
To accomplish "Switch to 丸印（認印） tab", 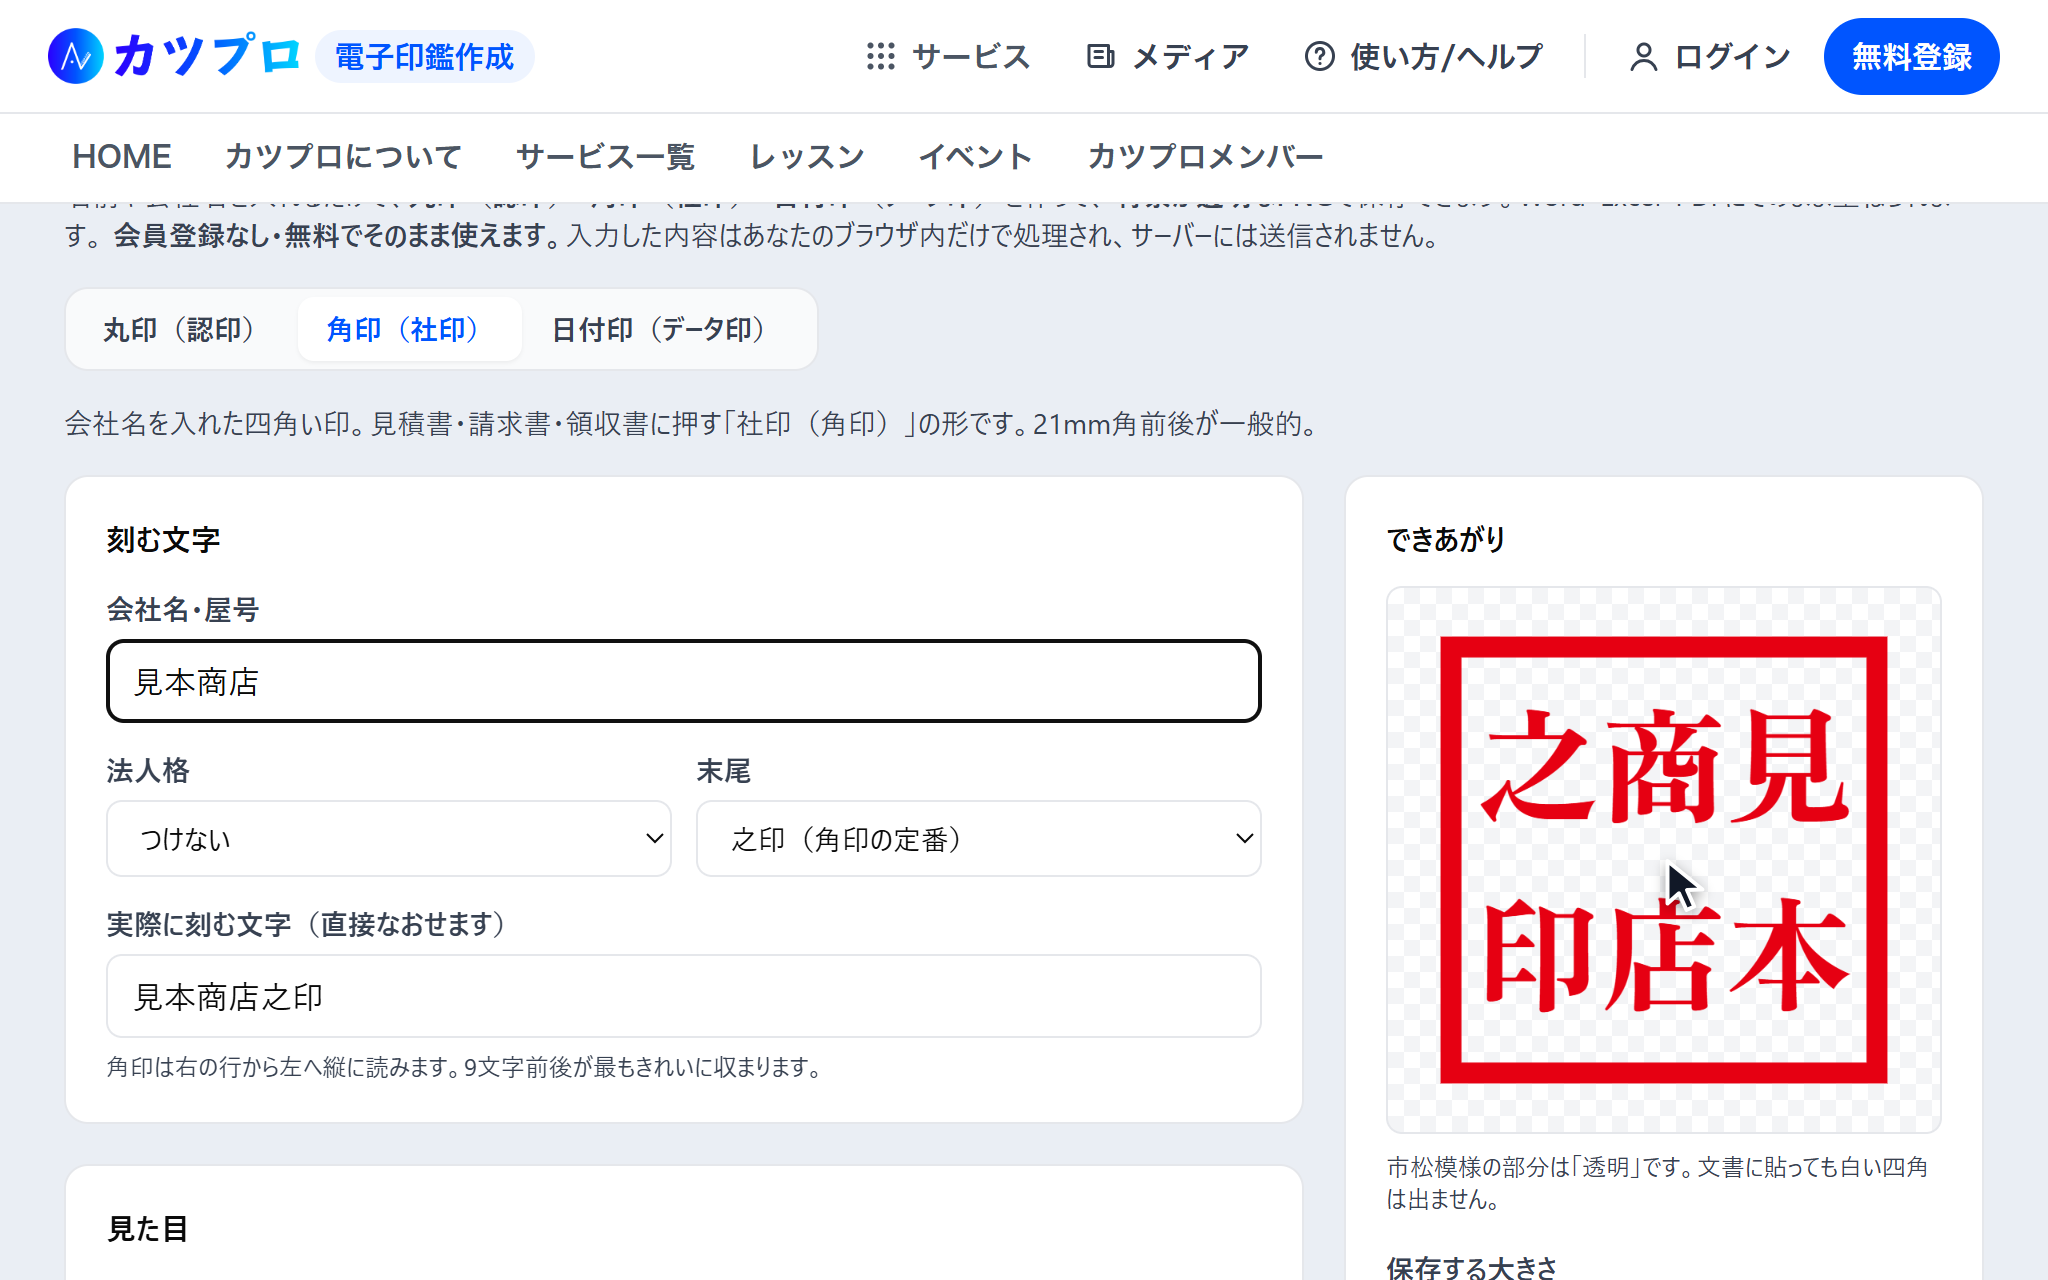I will 185,329.
